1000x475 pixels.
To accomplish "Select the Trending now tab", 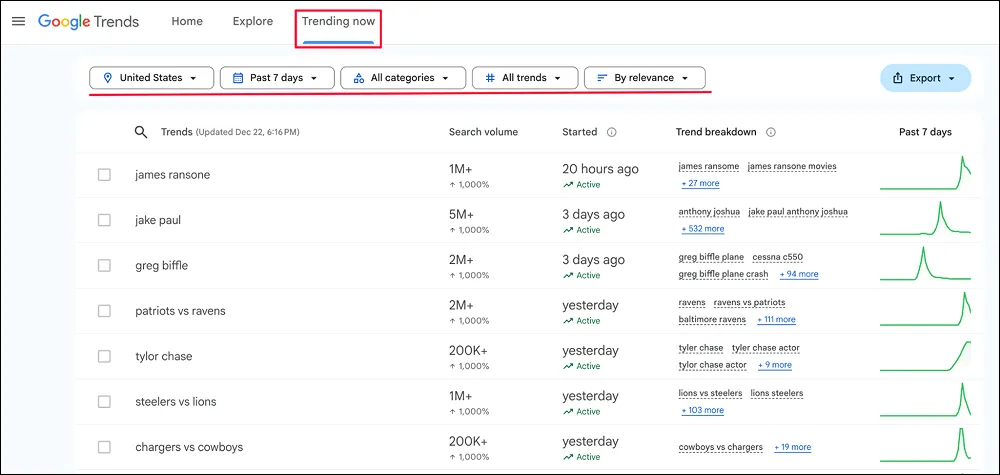I will pos(339,21).
